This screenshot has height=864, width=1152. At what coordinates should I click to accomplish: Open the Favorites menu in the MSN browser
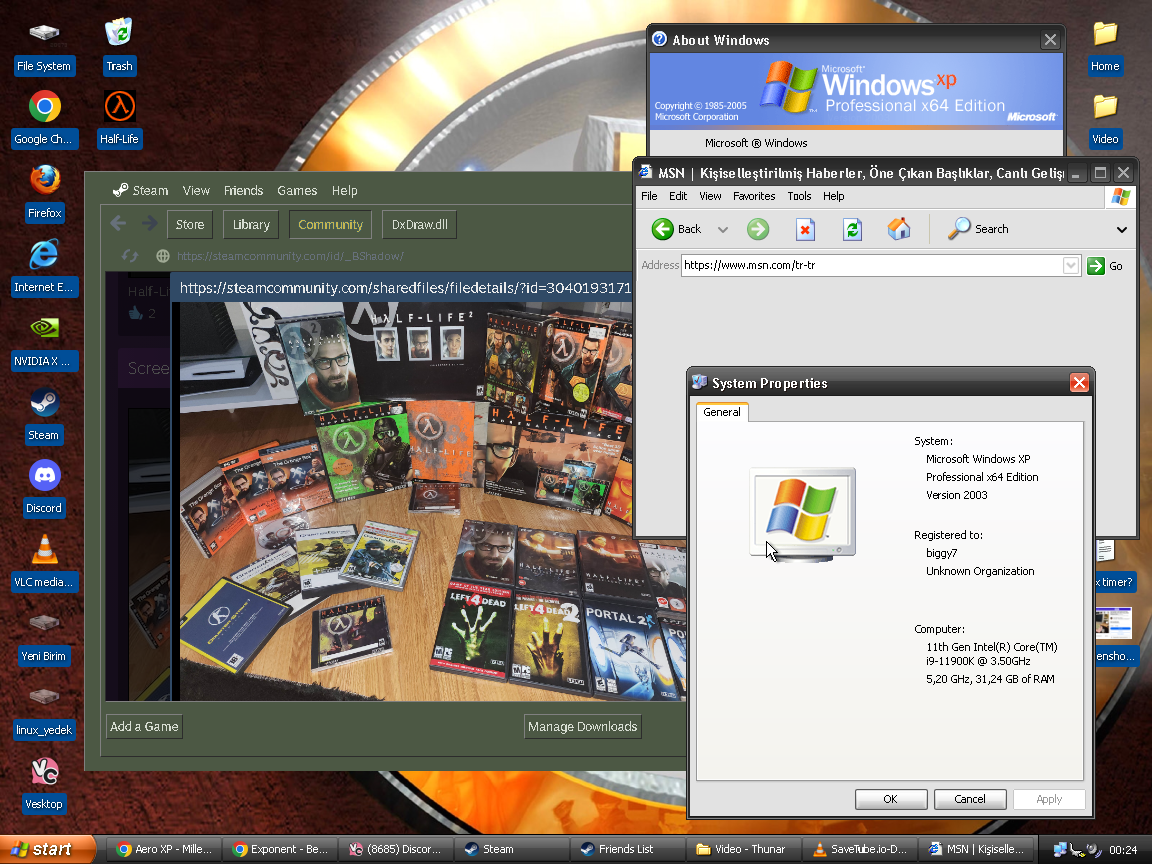(754, 196)
